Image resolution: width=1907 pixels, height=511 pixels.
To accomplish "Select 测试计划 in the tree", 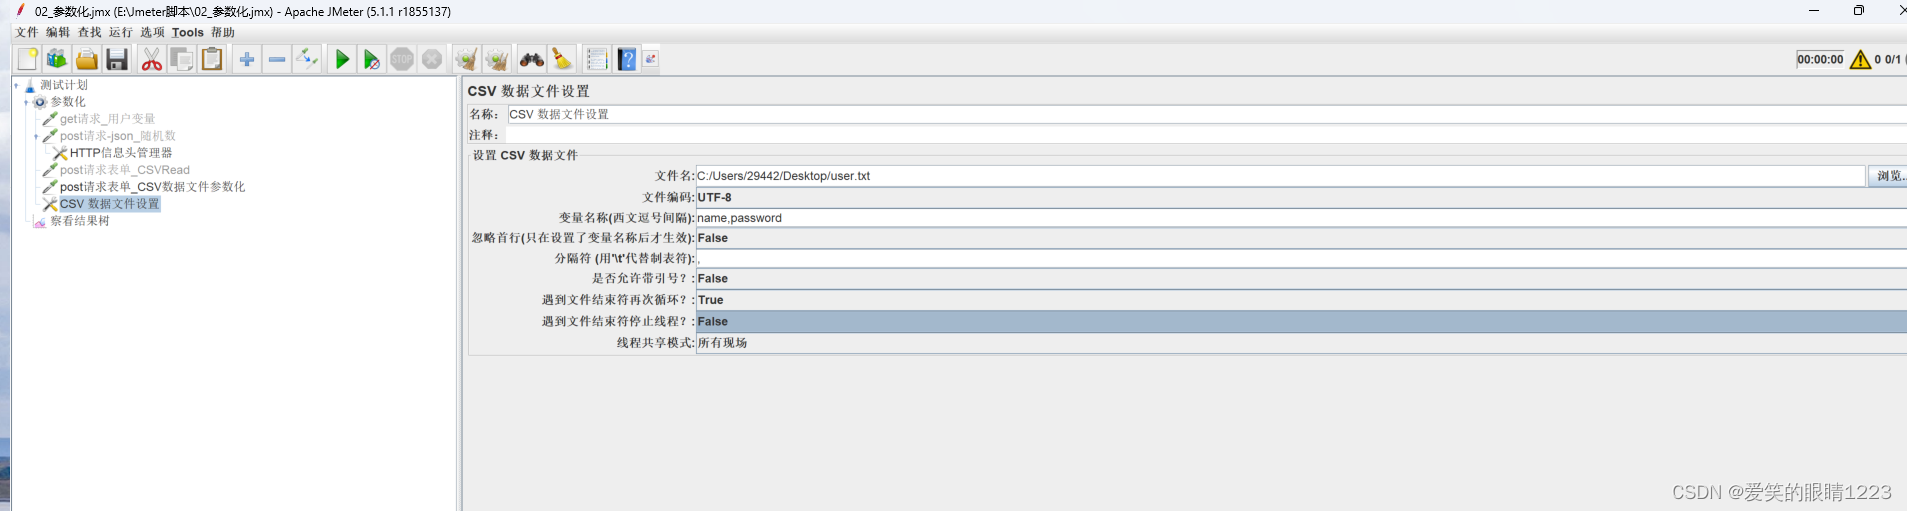I will click(64, 85).
